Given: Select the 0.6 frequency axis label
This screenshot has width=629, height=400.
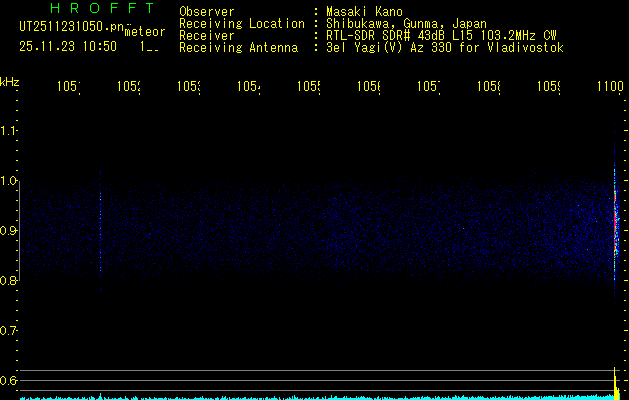Looking at the screenshot, I should coord(9,380).
